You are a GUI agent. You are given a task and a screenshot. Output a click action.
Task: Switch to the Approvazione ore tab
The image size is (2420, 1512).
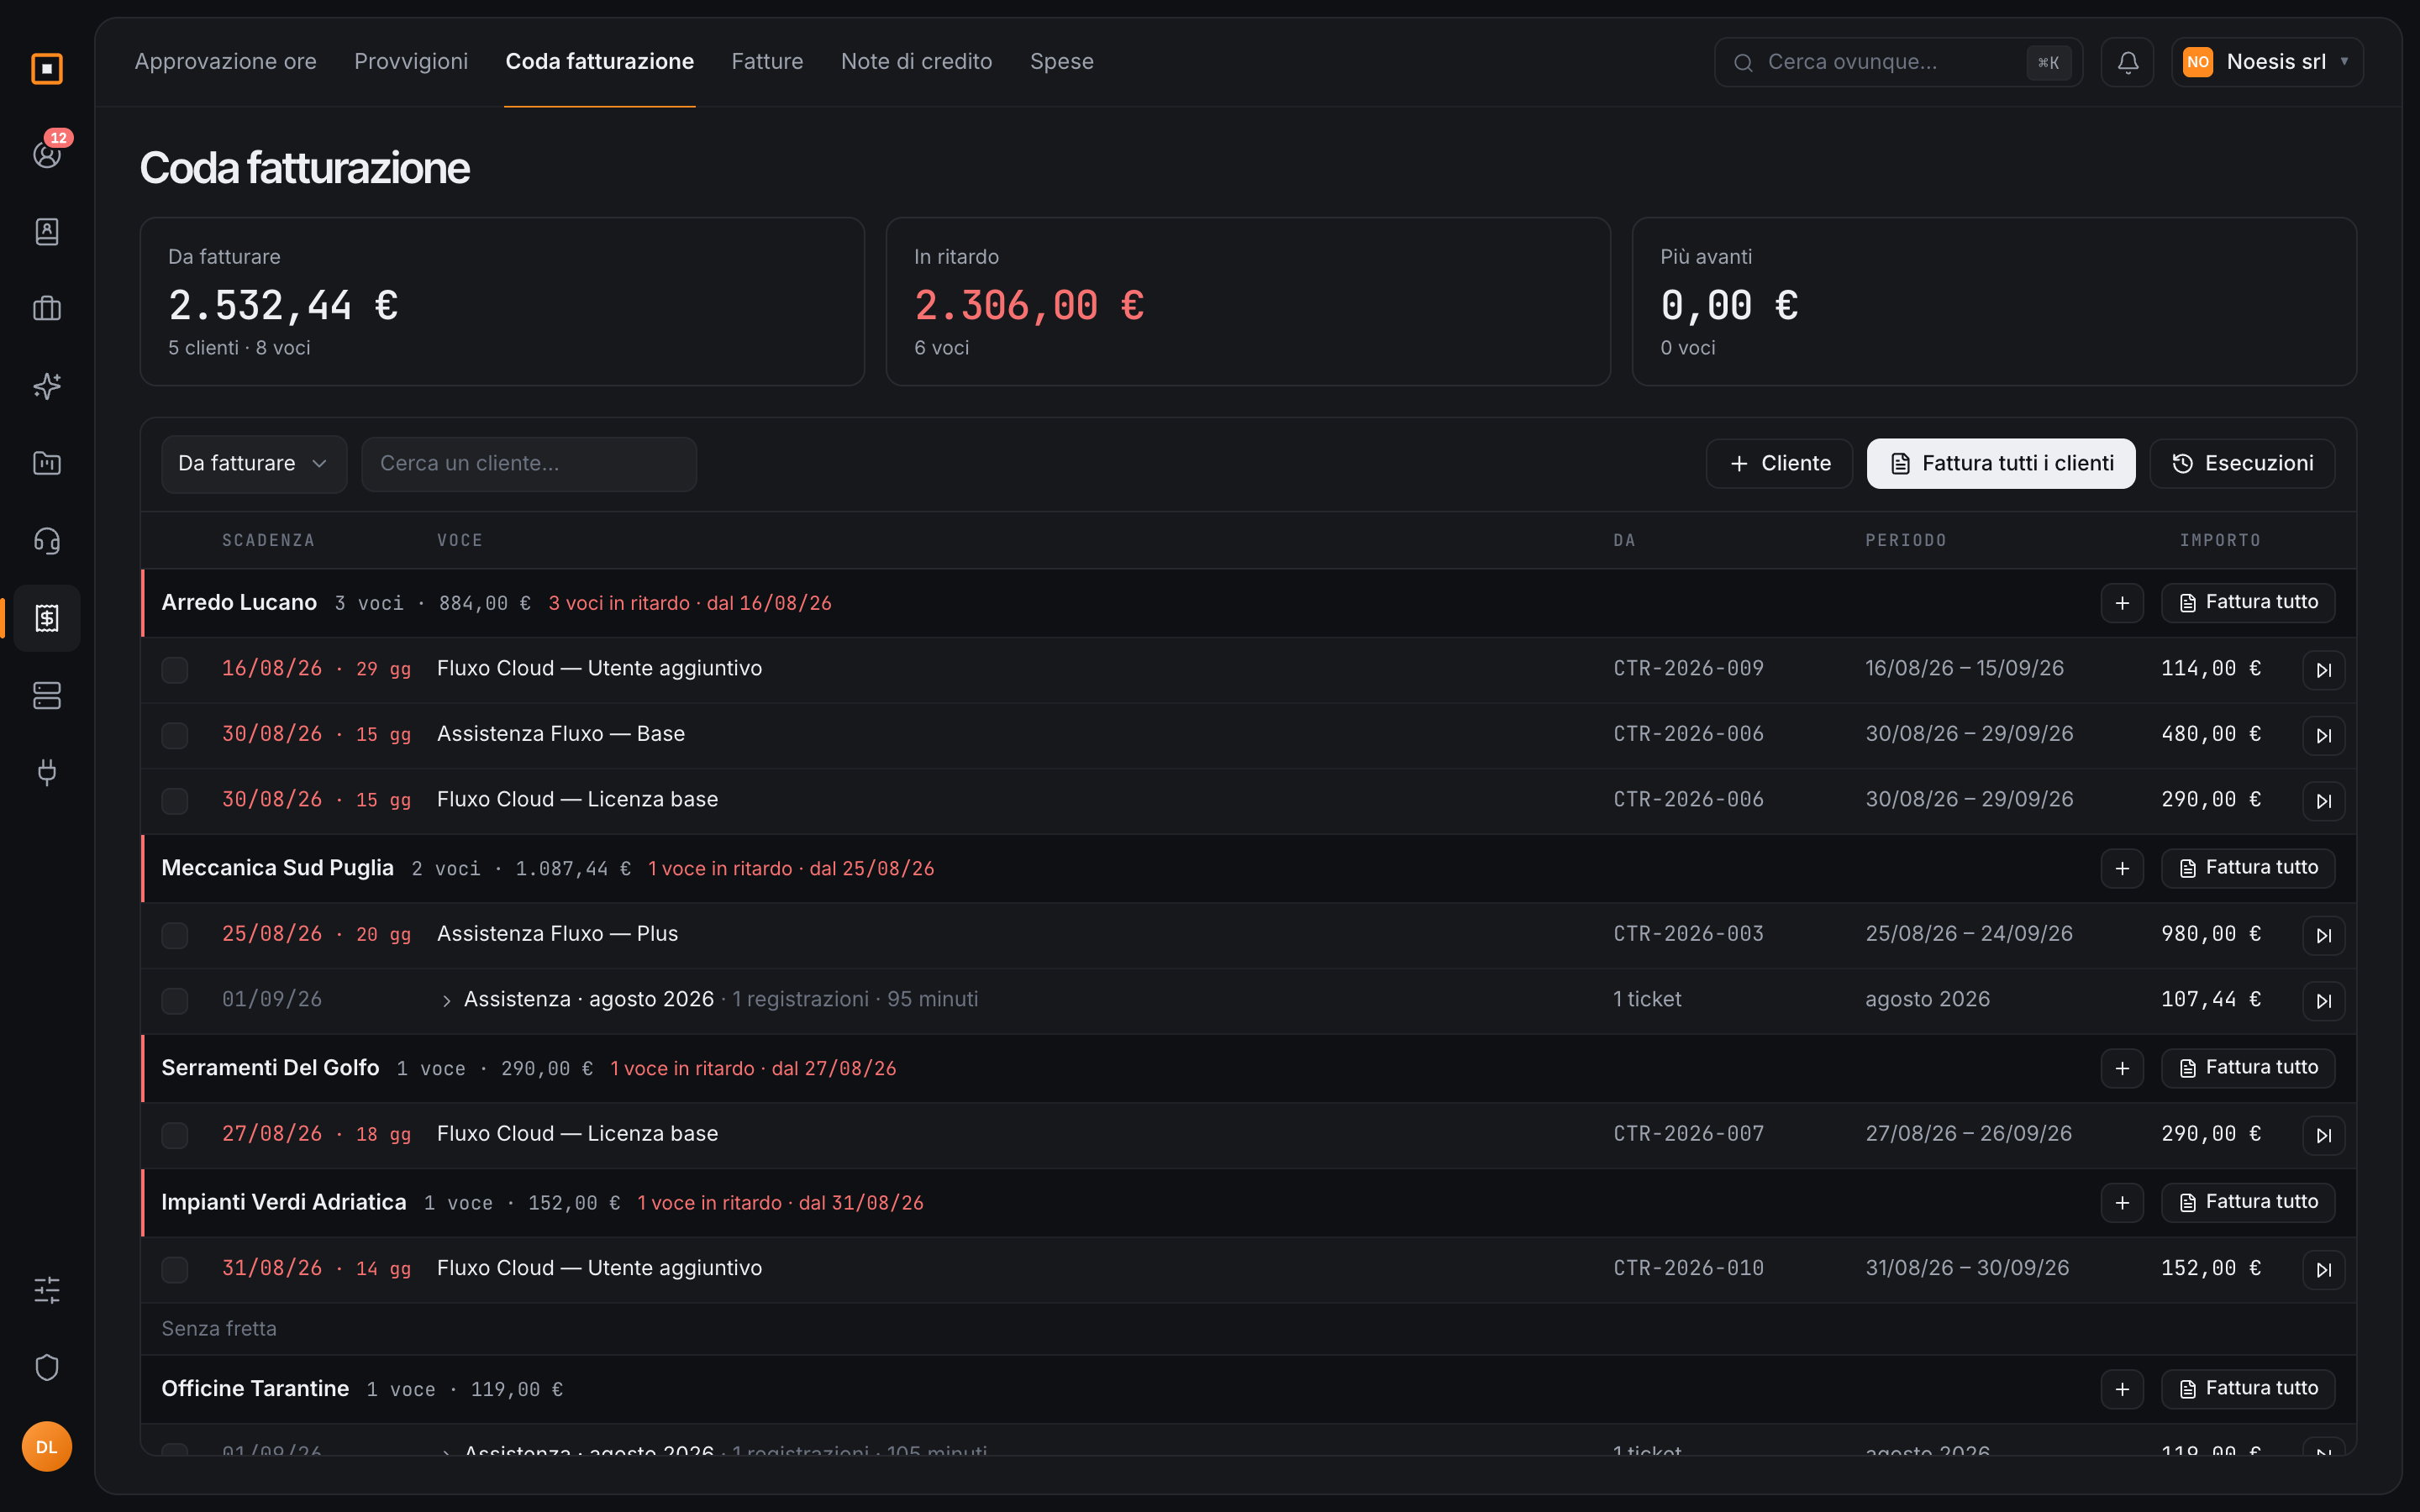point(226,62)
